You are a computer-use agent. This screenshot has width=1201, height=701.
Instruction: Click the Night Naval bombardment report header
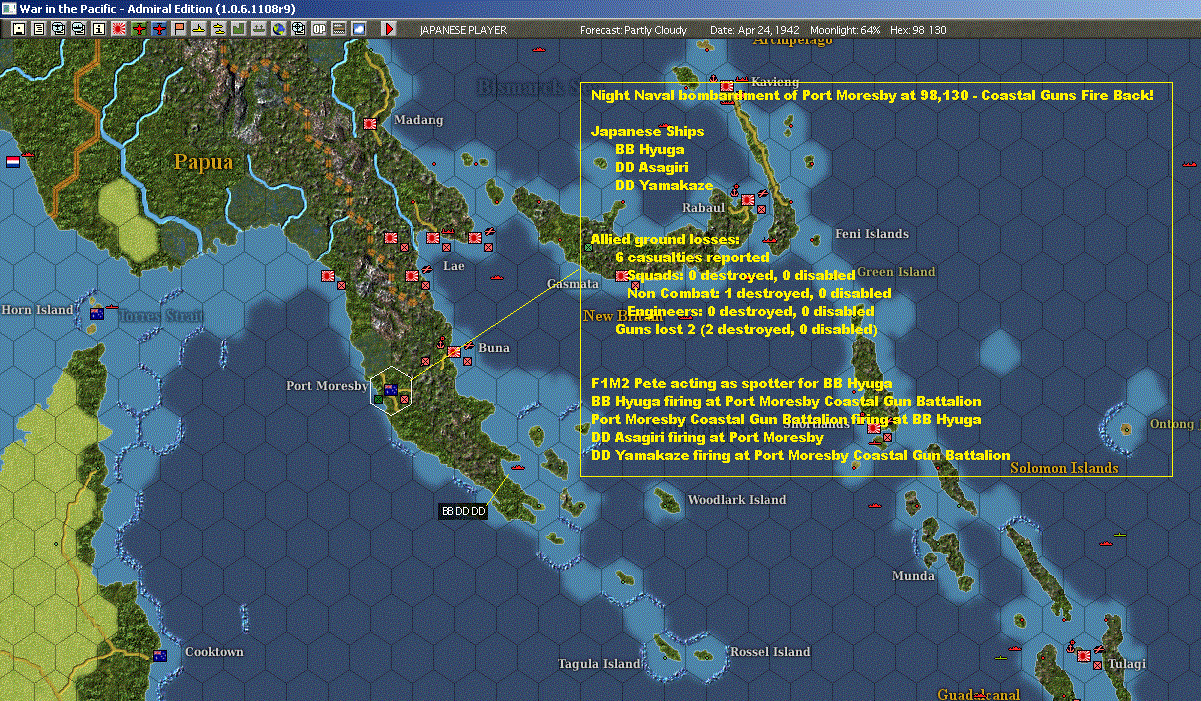coord(872,95)
